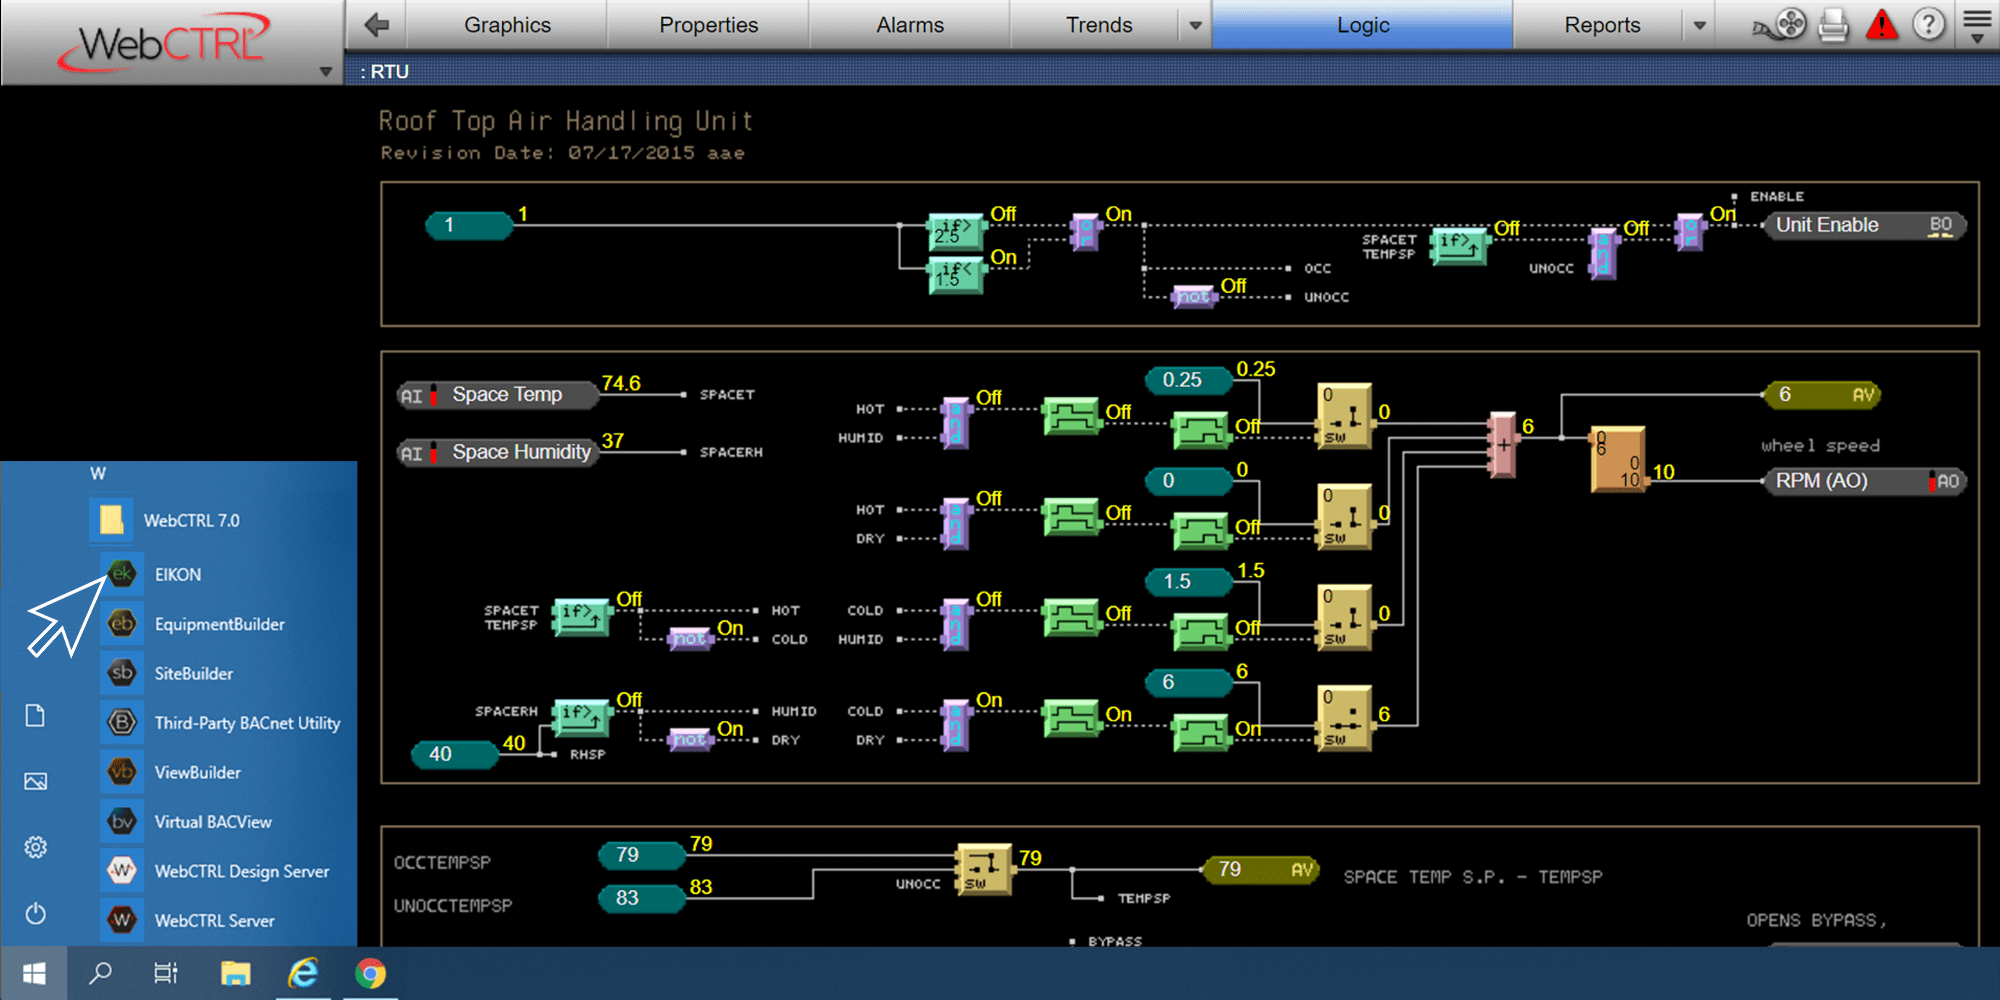Select the Logic tab
This screenshot has height=1000, width=2000.
click(x=1362, y=25)
